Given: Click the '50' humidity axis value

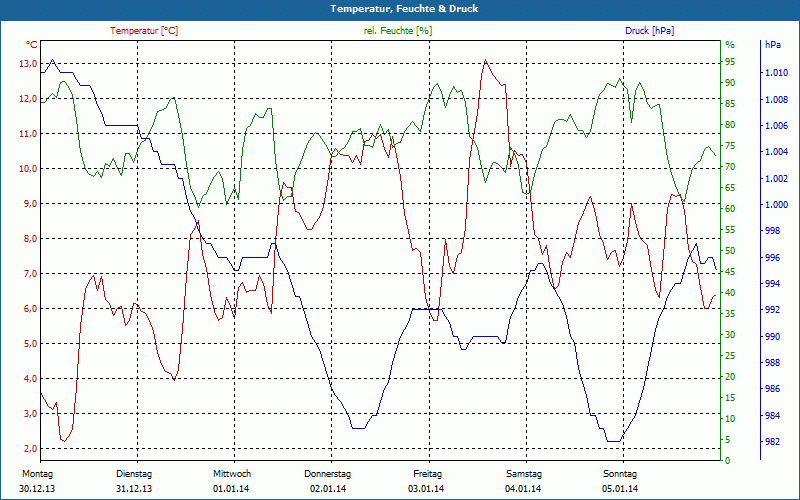Looking at the screenshot, I should [730, 251].
